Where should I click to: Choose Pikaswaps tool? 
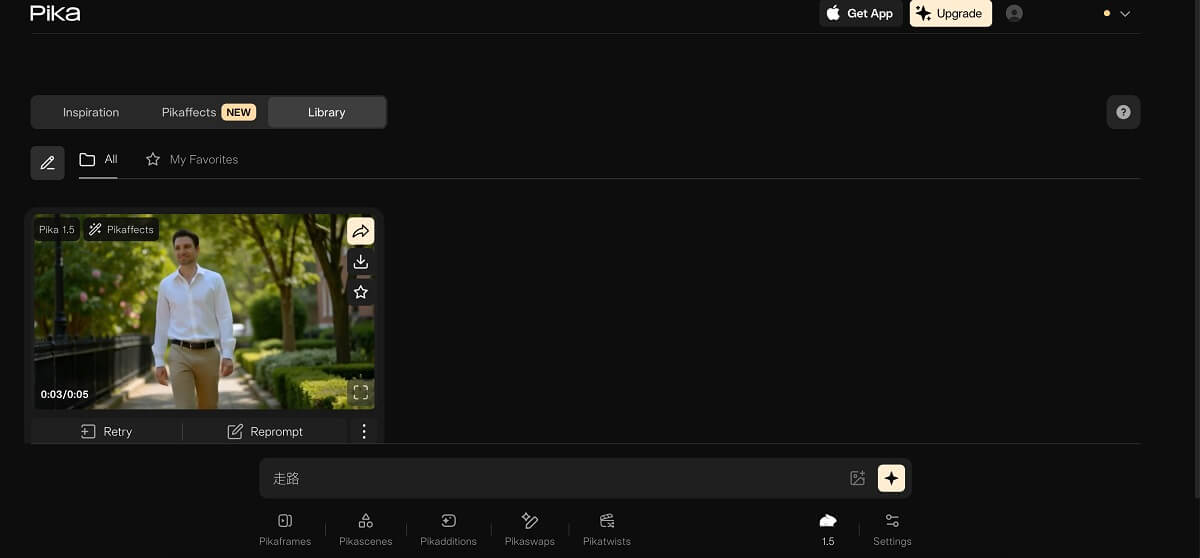point(530,529)
